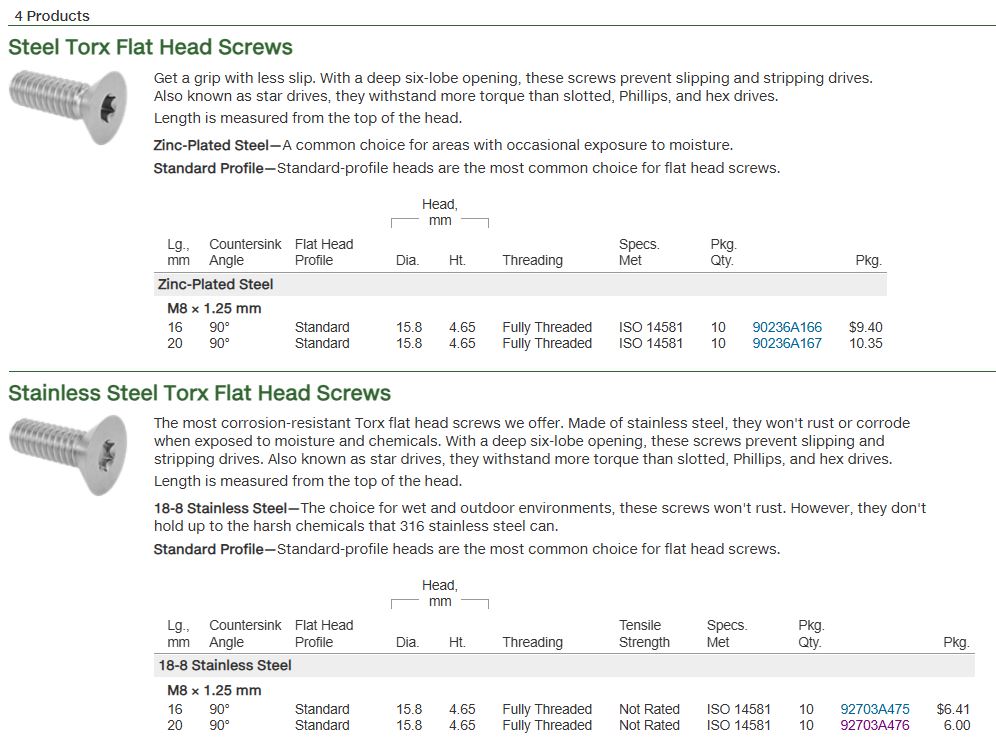Click ISO 14581 in the 90236A166 row
This screenshot has width=996, height=747.
click(650, 327)
